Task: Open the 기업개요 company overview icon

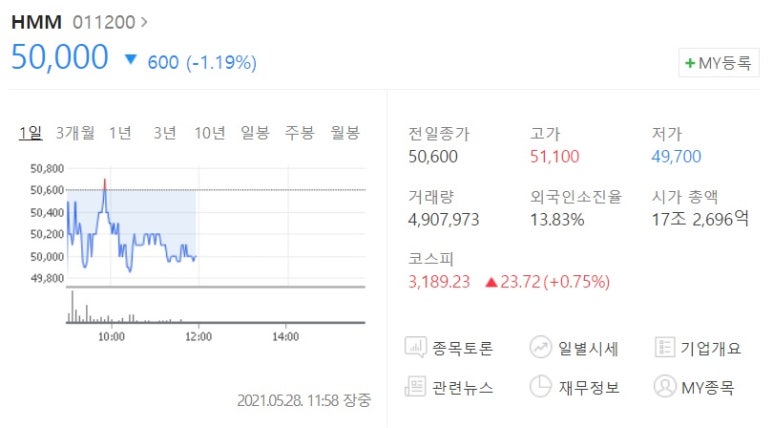Action: [665, 348]
